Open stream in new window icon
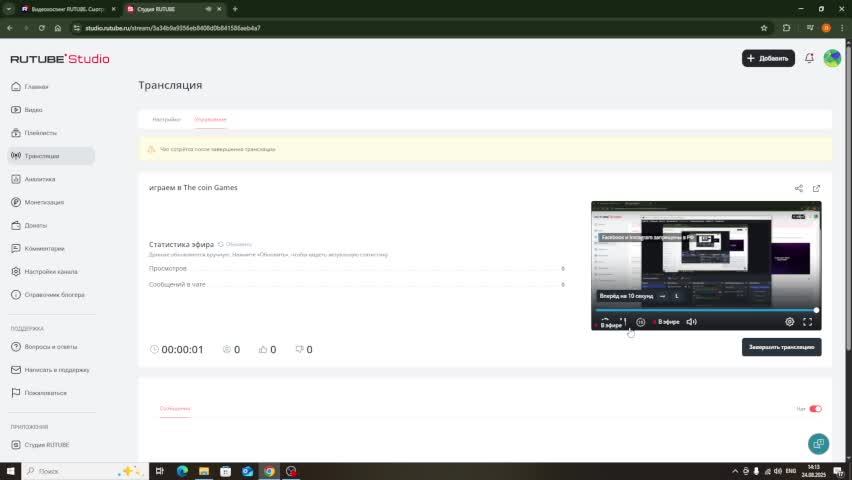The width and height of the screenshot is (852, 480). pos(816,188)
